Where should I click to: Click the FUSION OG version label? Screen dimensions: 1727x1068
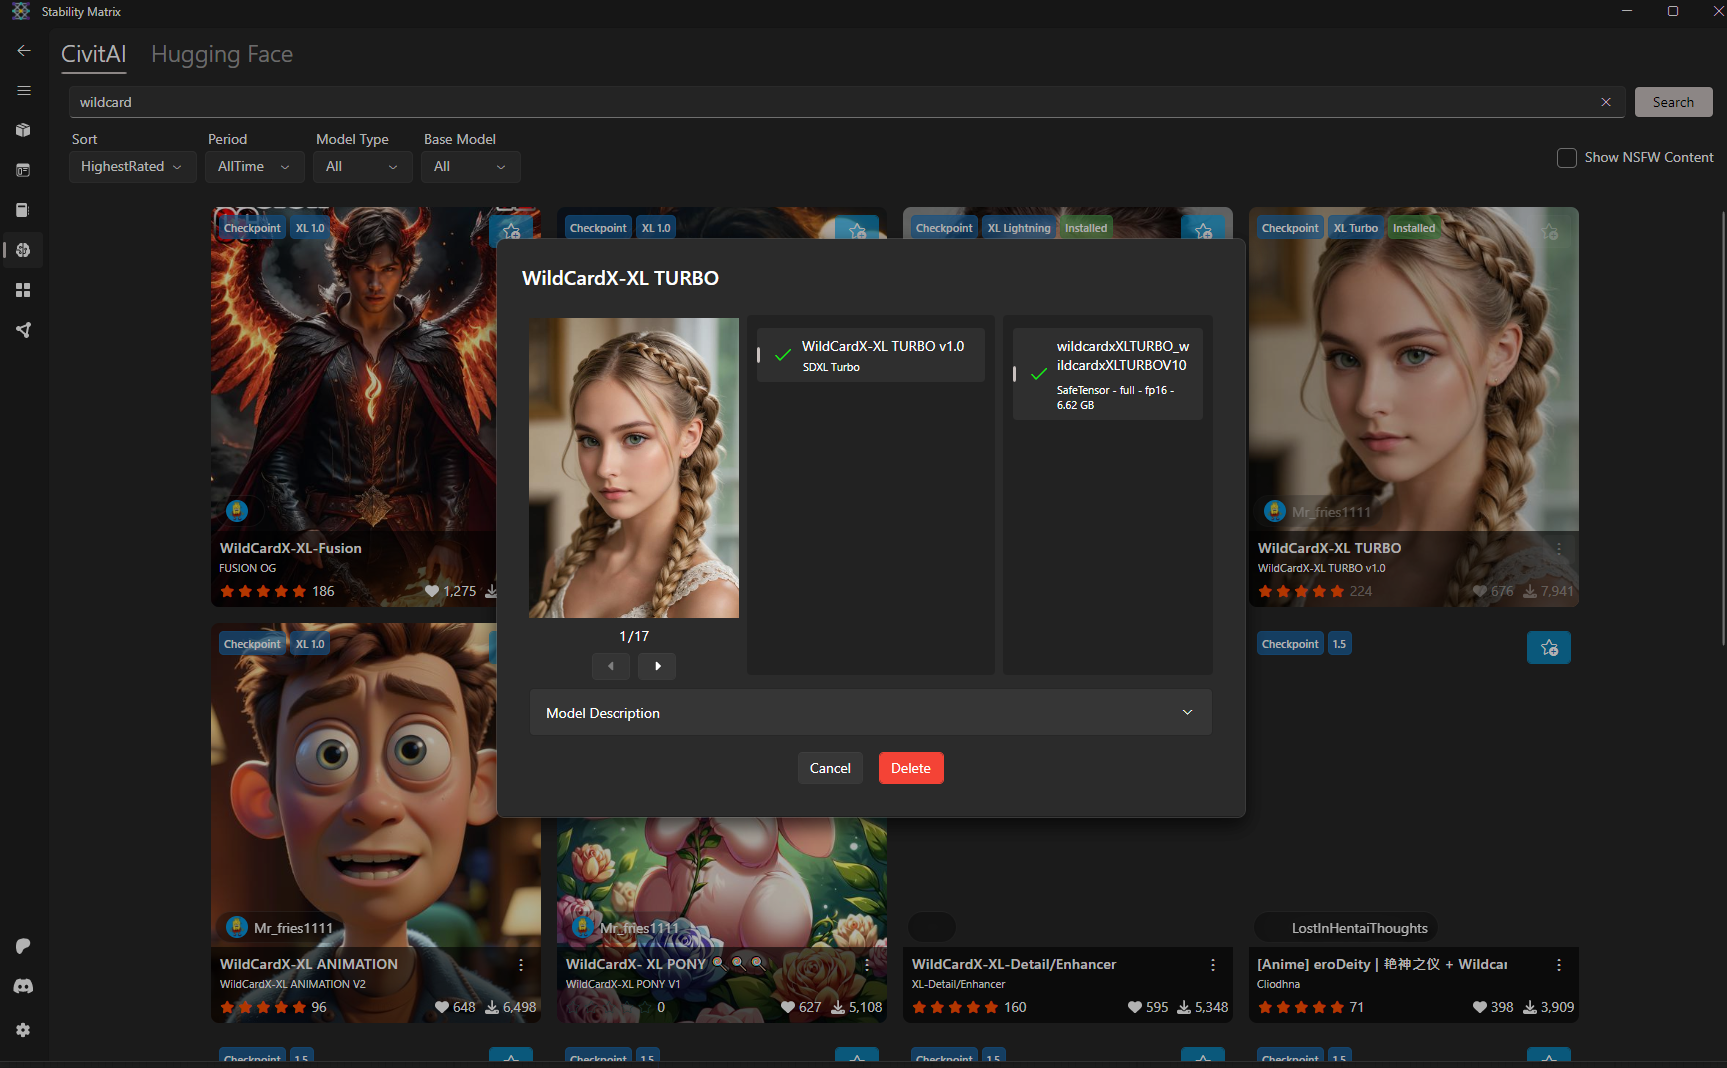tap(248, 568)
